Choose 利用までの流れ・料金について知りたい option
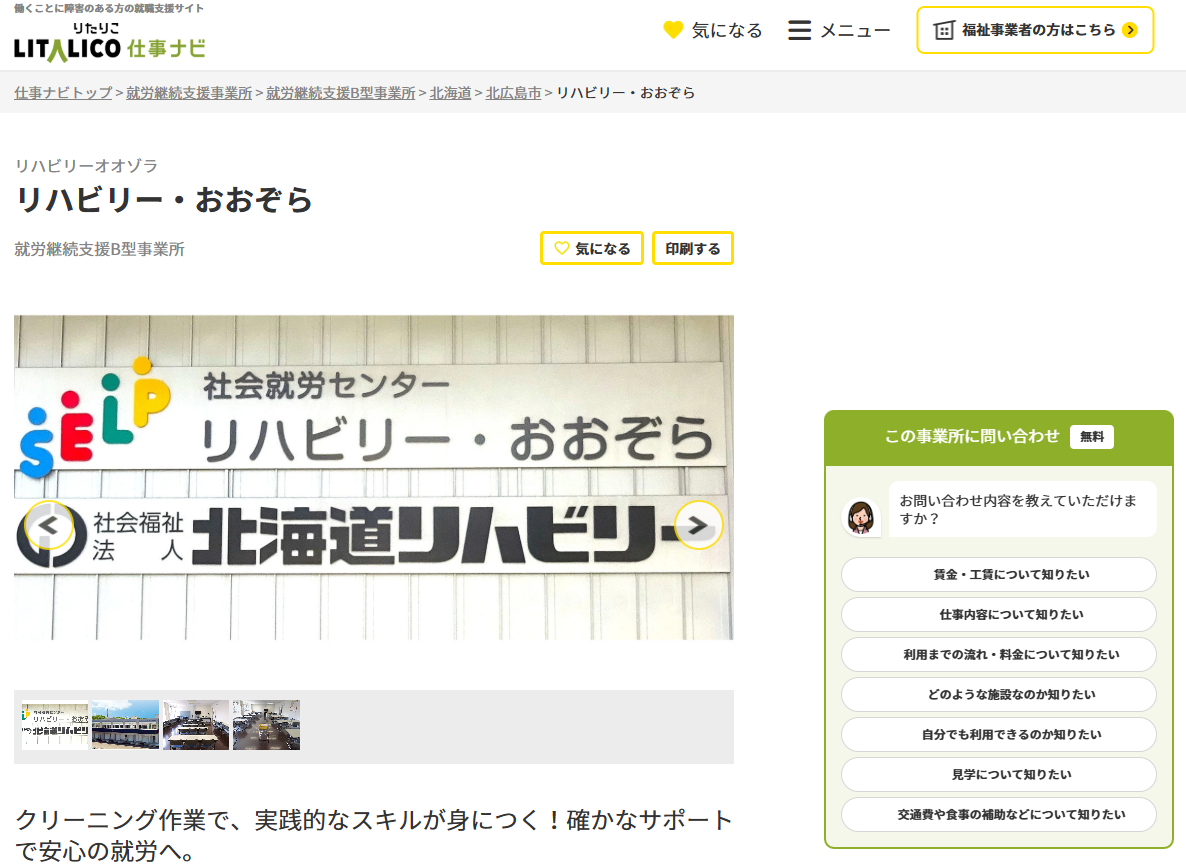 [x=998, y=654]
